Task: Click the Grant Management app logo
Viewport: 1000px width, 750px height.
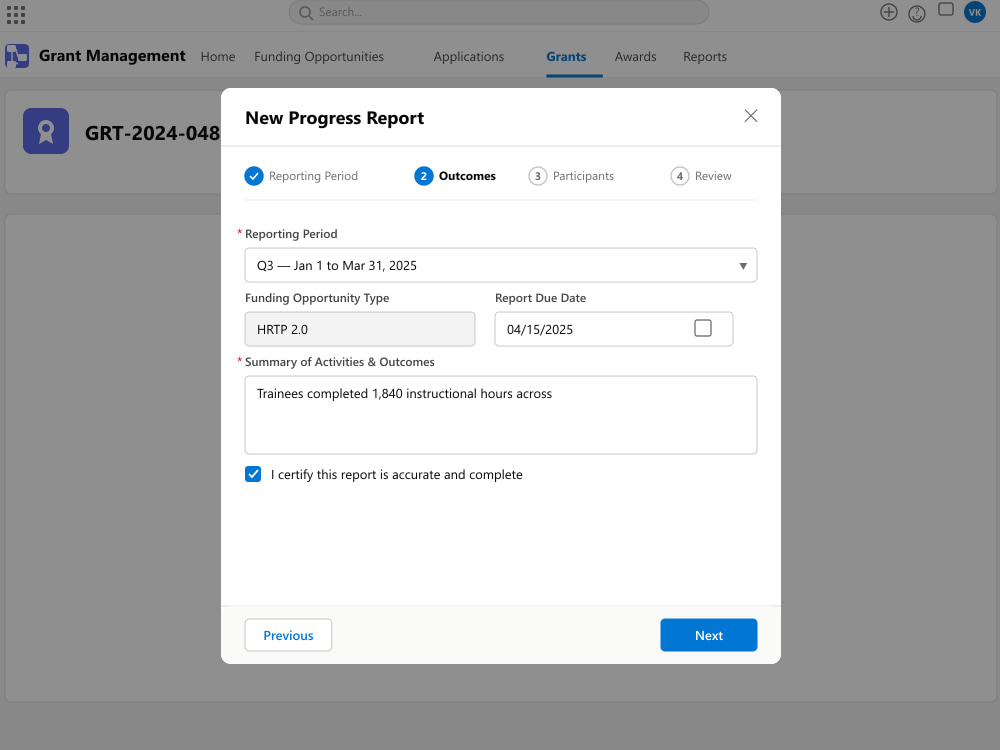Action: click(17, 56)
